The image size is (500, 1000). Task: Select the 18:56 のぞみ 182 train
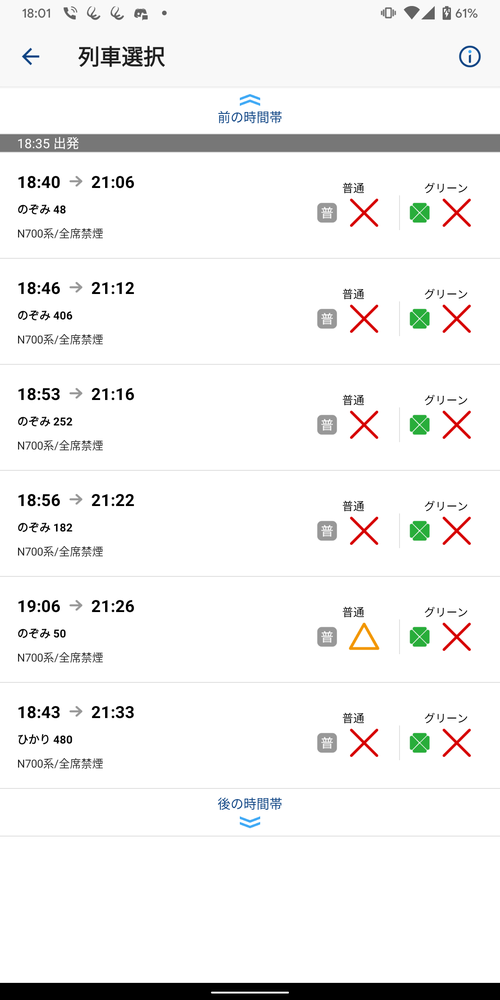(x=250, y=524)
